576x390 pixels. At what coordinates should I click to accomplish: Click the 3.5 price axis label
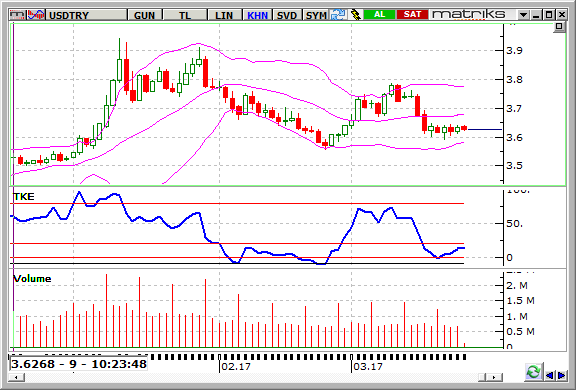(x=514, y=166)
